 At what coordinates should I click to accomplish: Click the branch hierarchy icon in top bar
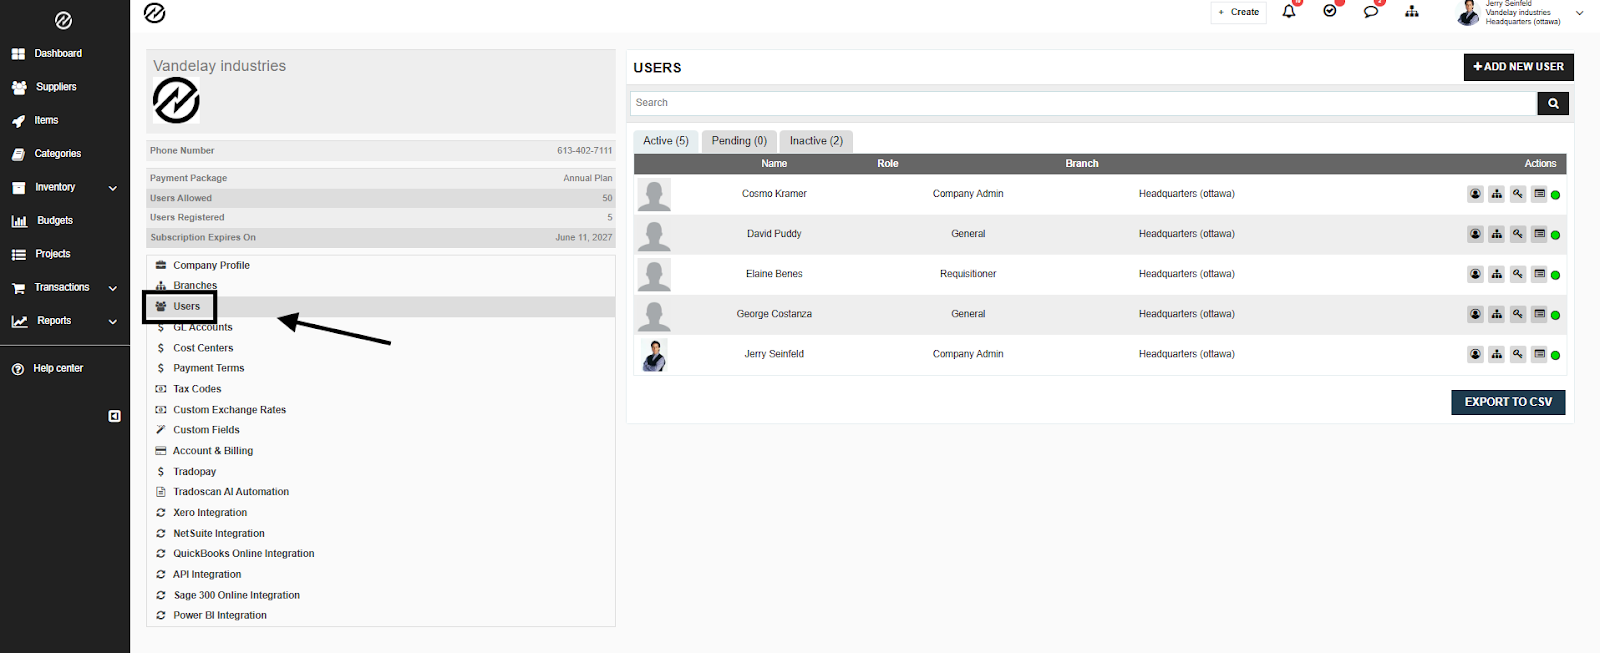coord(1412,12)
